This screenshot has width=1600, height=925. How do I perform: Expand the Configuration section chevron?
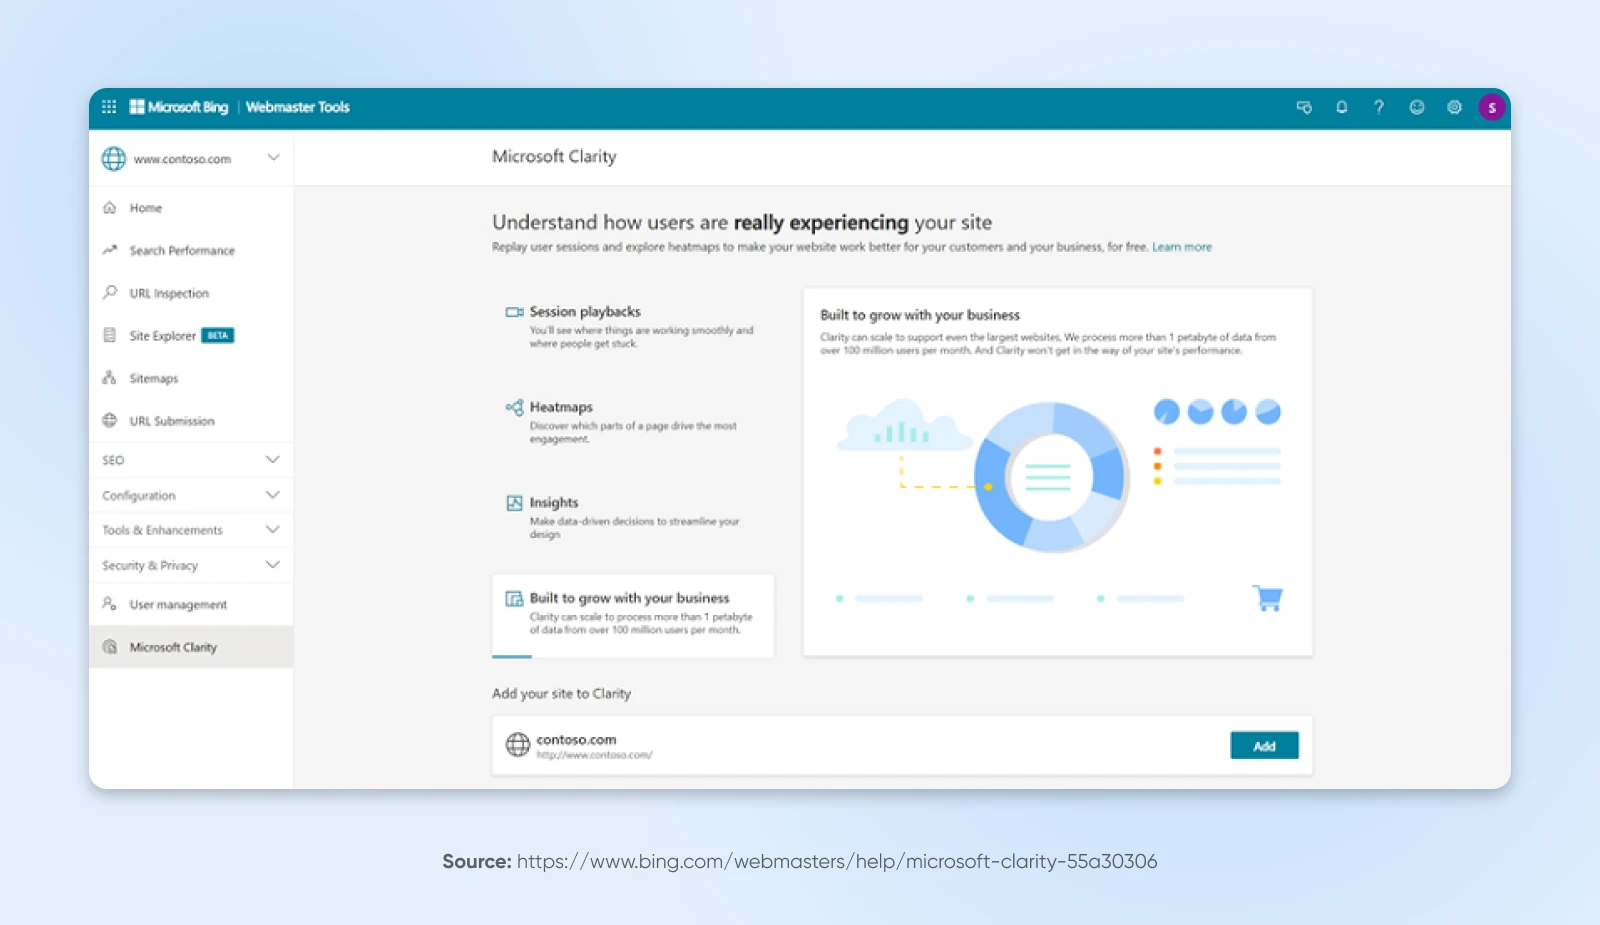[273, 495]
